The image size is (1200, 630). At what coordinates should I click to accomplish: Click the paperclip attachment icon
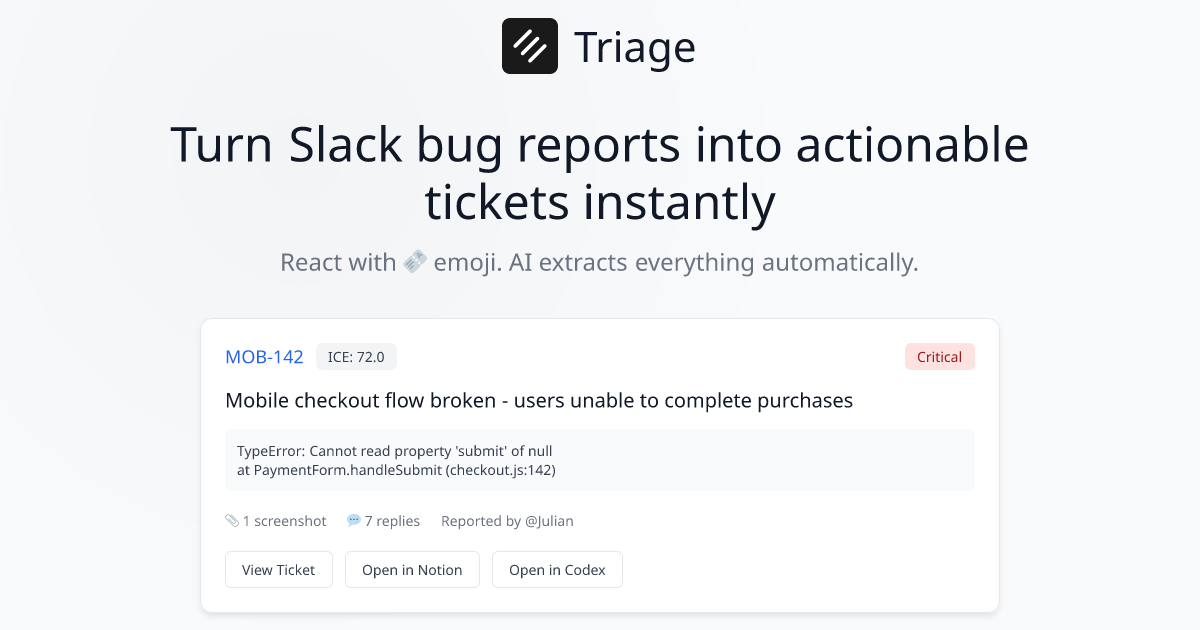[x=230, y=520]
